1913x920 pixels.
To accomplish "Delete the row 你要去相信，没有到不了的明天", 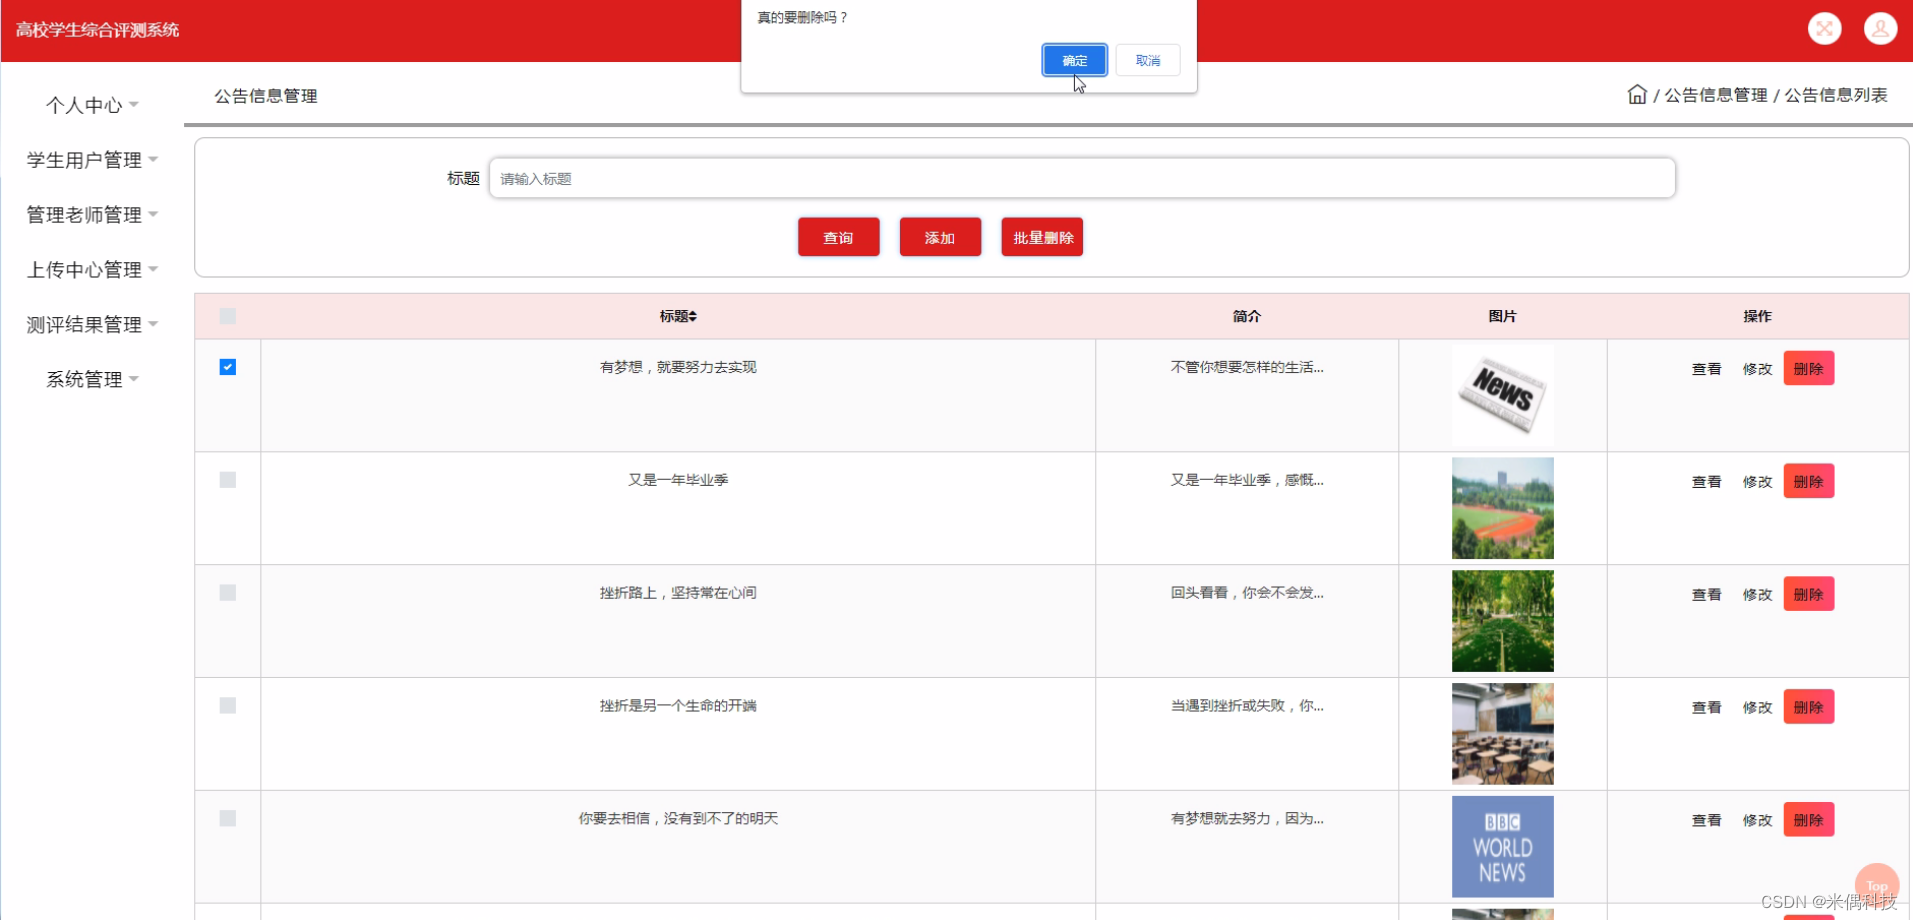I will [1808, 820].
